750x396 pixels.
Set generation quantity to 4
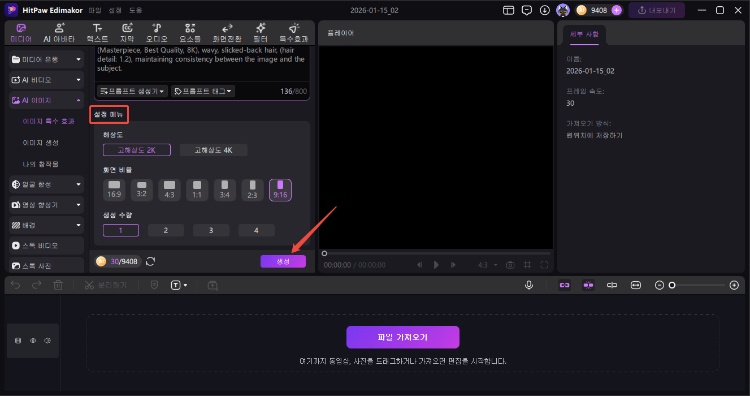[x=256, y=231]
